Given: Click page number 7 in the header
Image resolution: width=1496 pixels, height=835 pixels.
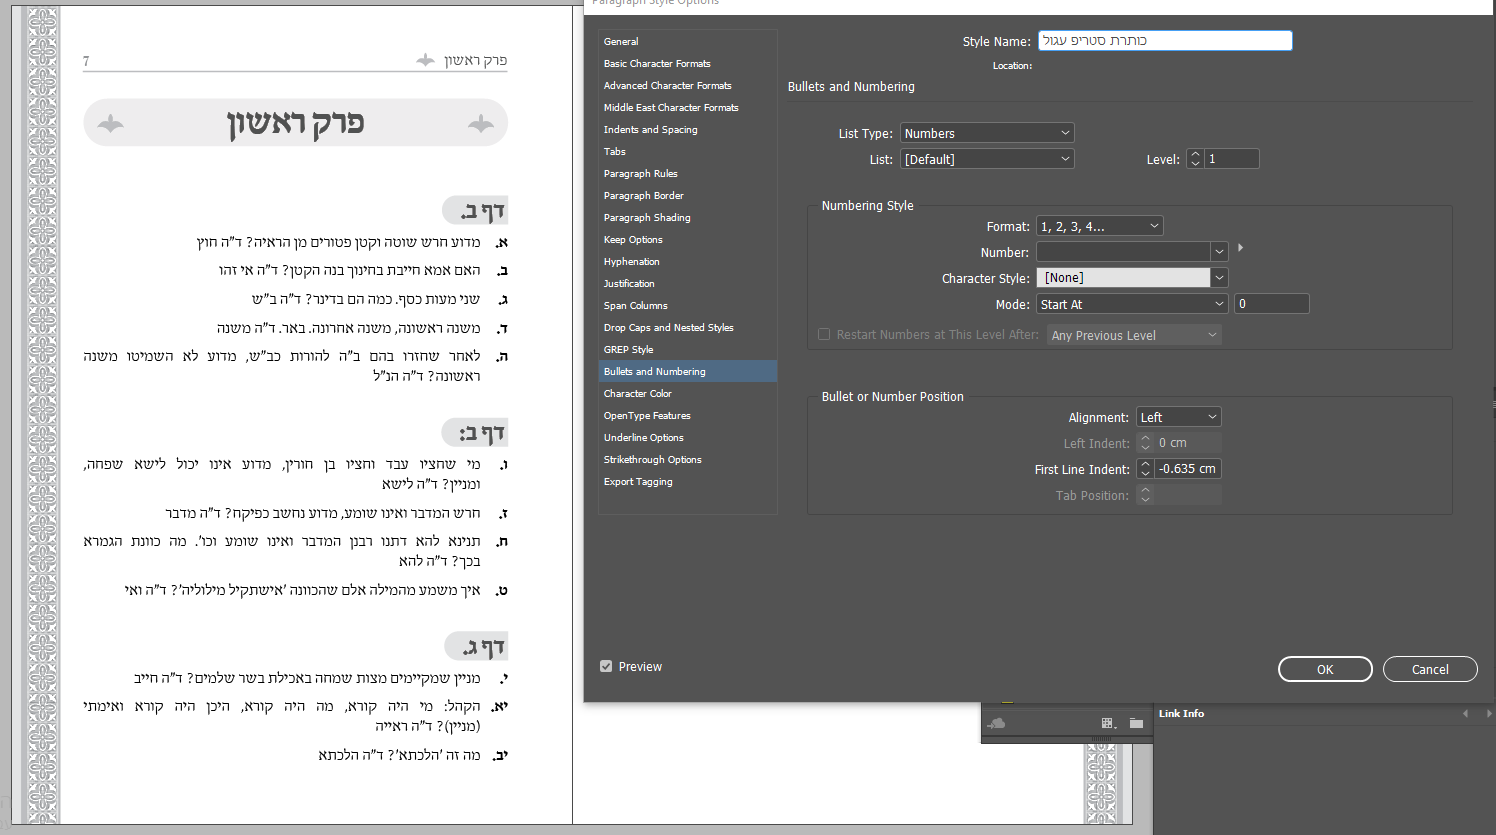Looking at the screenshot, I should 86,61.
